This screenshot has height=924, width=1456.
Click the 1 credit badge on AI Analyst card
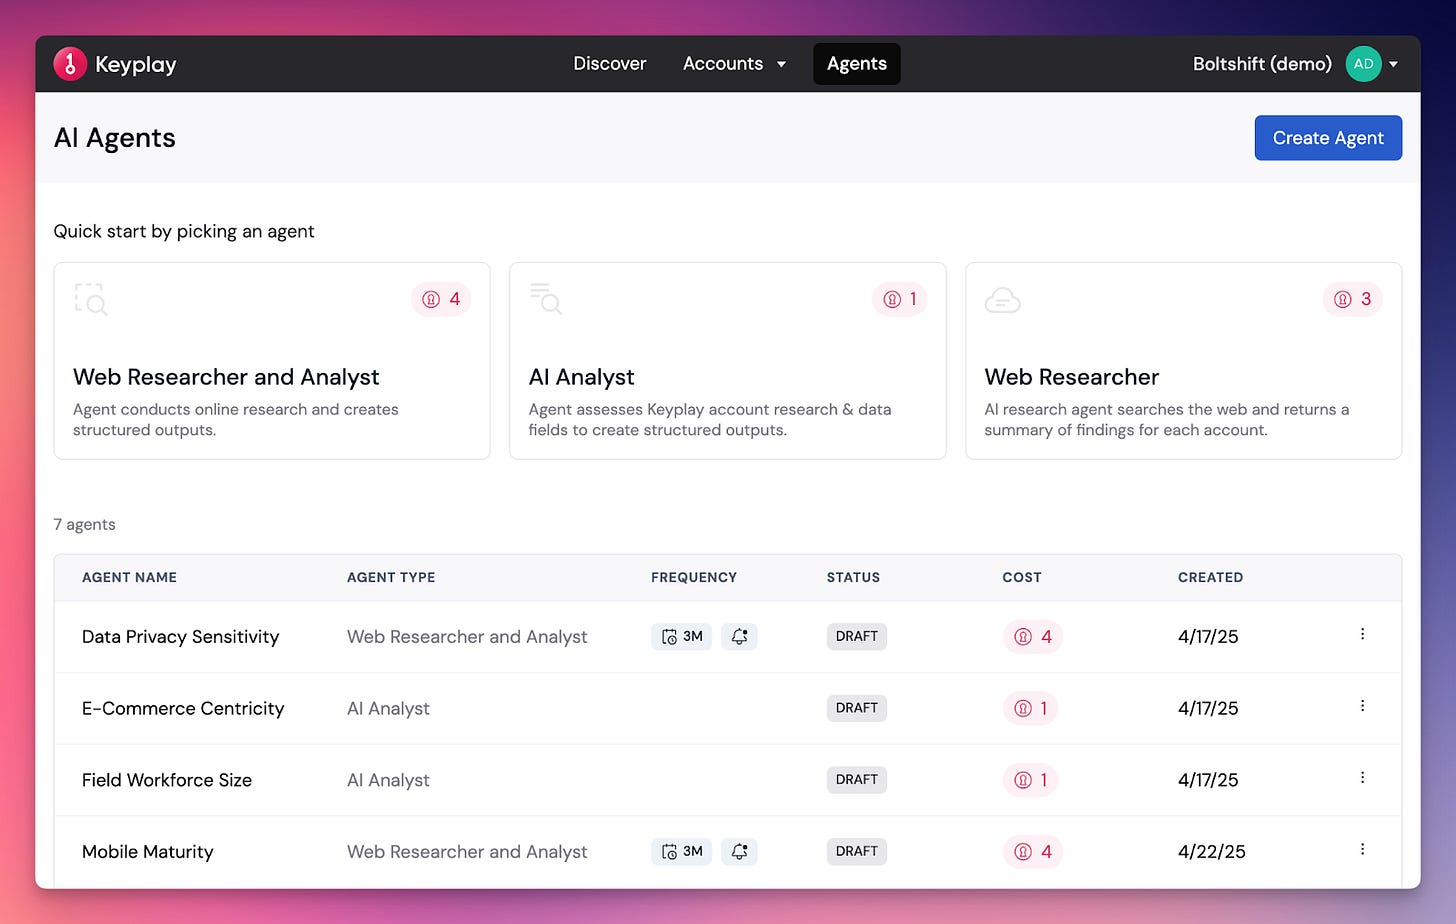[900, 299]
